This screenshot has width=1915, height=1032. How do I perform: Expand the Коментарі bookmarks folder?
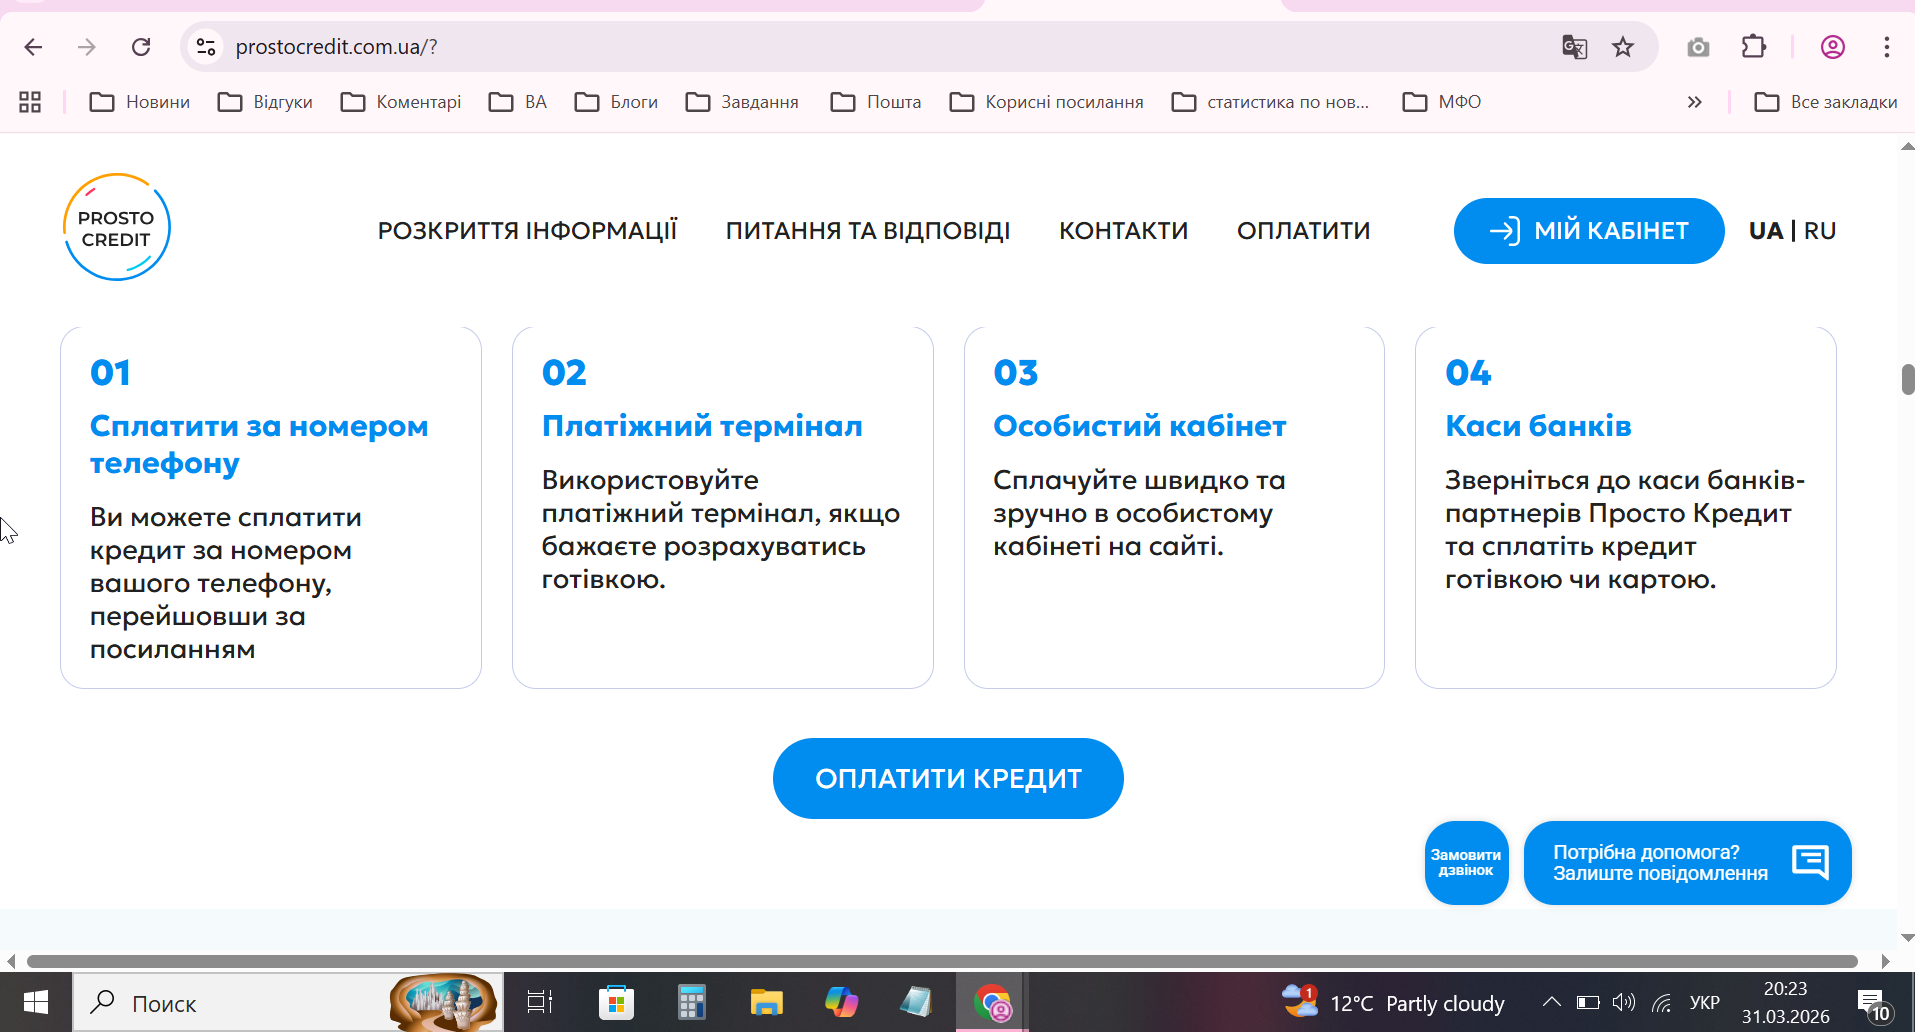coord(401,102)
